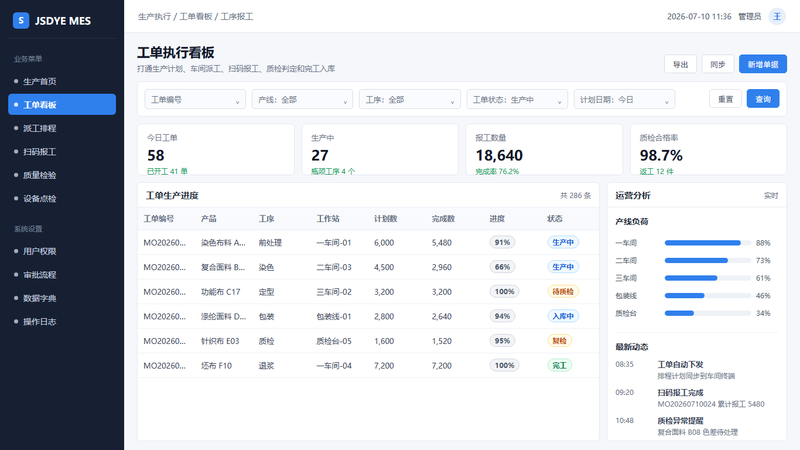This screenshot has height=450, width=800.
Task: Click the 导出 button
Action: pyautogui.click(x=680, y=64)
